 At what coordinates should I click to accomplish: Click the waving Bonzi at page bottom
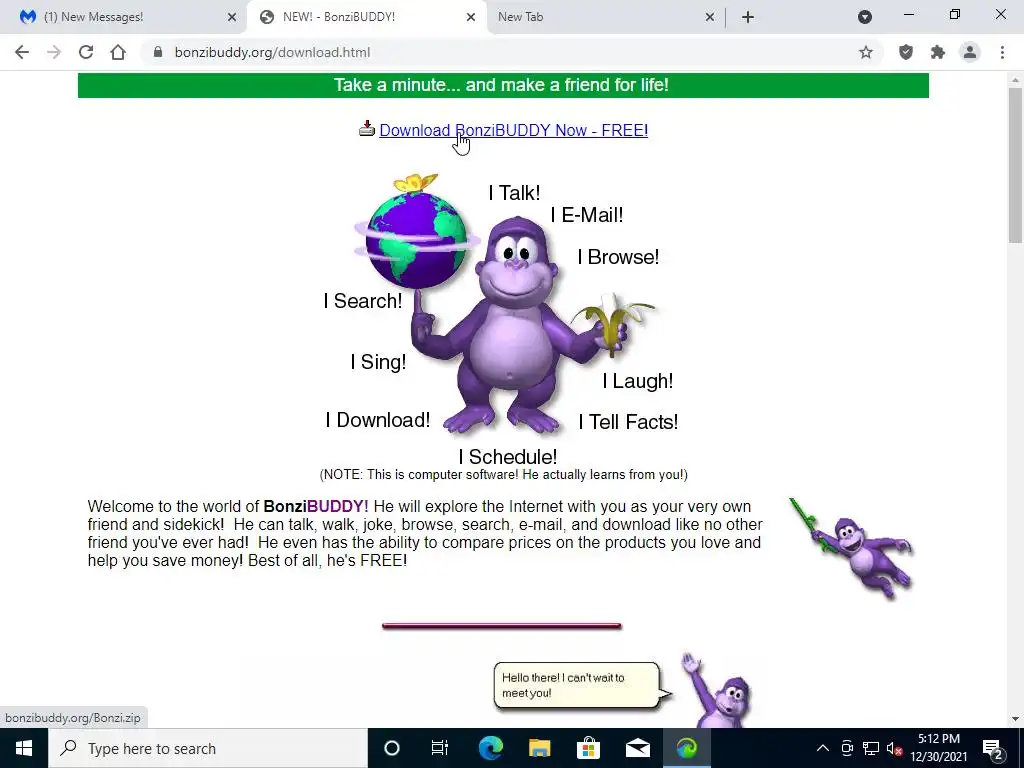coord(717,690)
